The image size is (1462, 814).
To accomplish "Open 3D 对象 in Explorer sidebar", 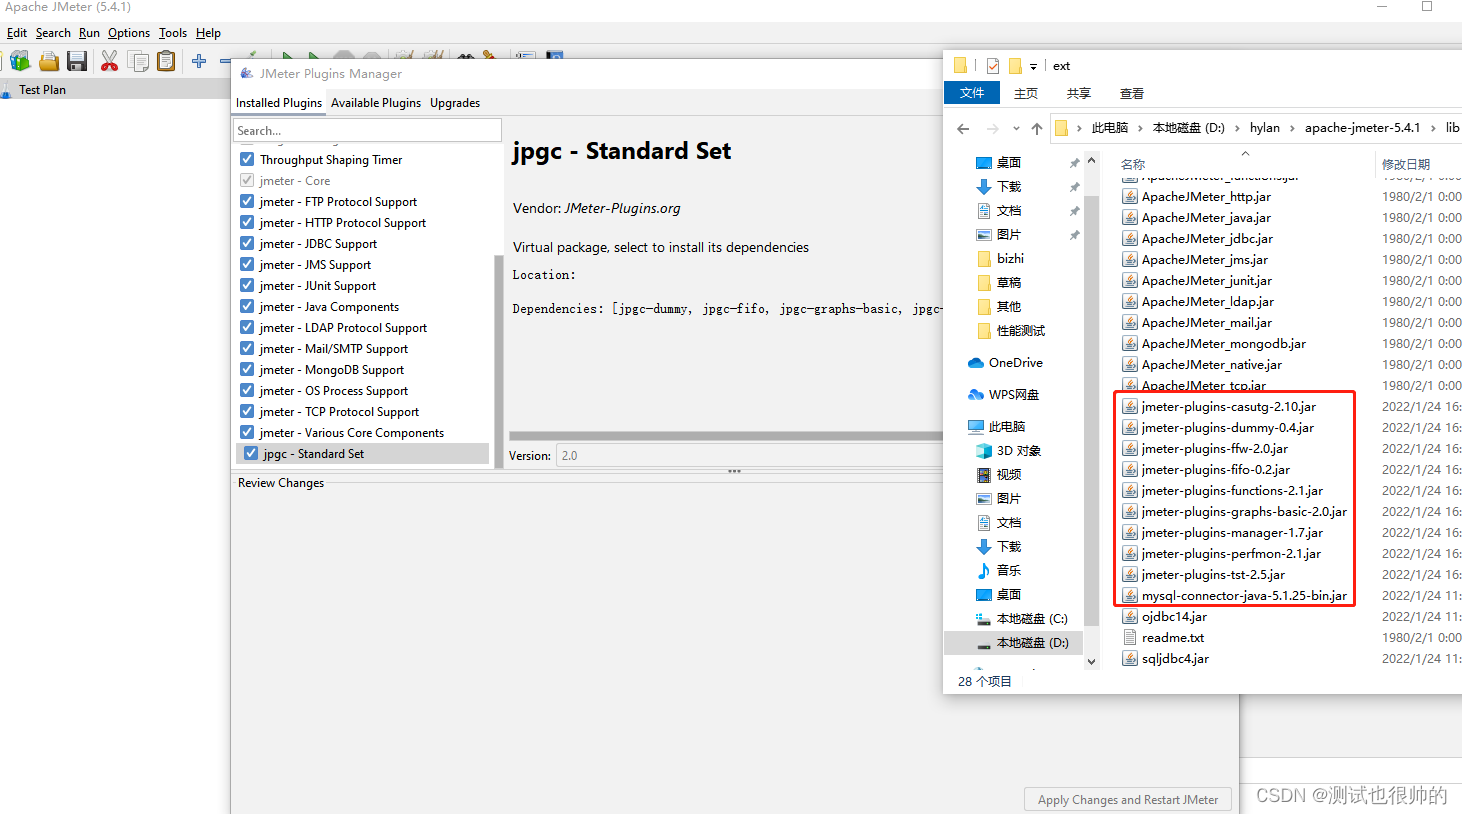I will point(1008,451).
